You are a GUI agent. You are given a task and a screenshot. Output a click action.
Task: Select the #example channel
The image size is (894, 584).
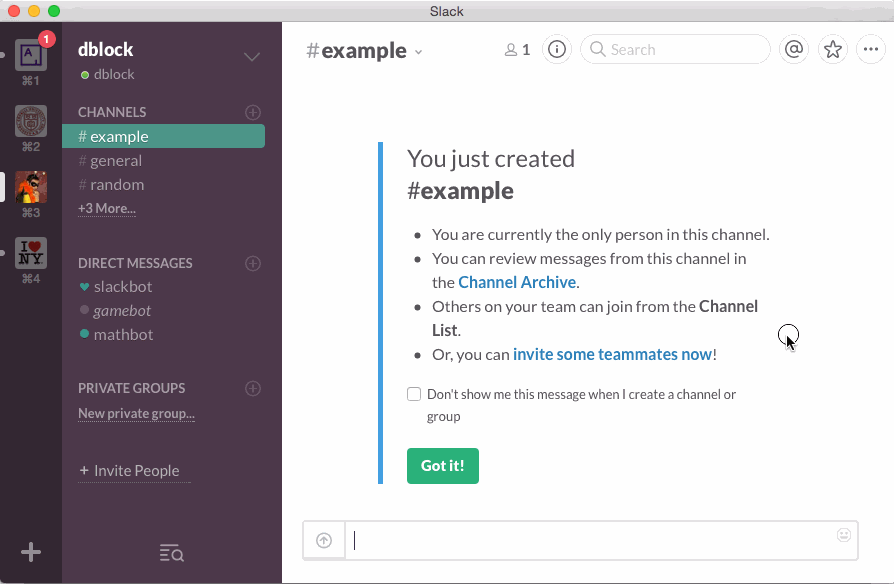coord(163,136)
